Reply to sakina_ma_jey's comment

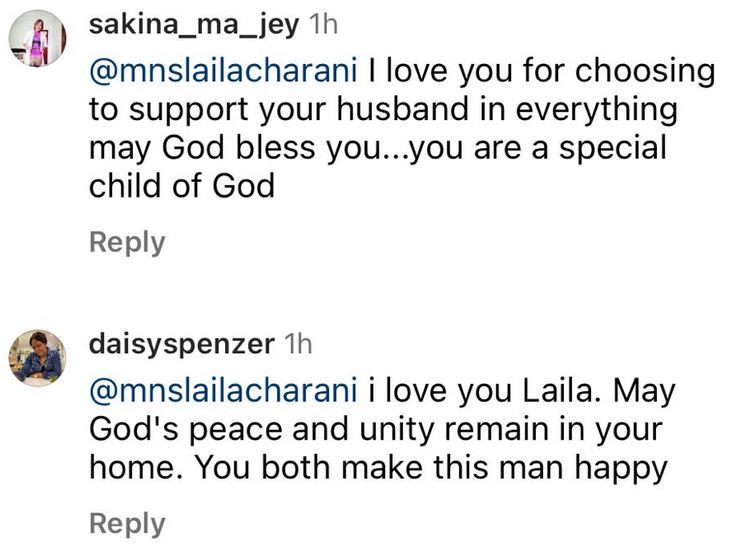(x=127, y=243)
